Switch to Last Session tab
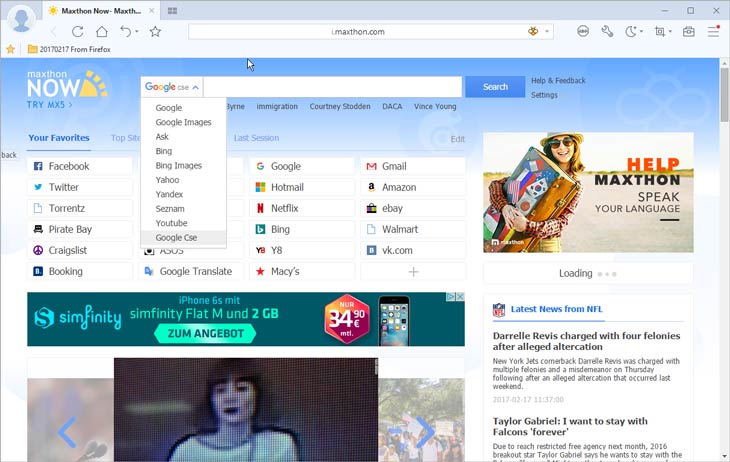 pos(256,138)
